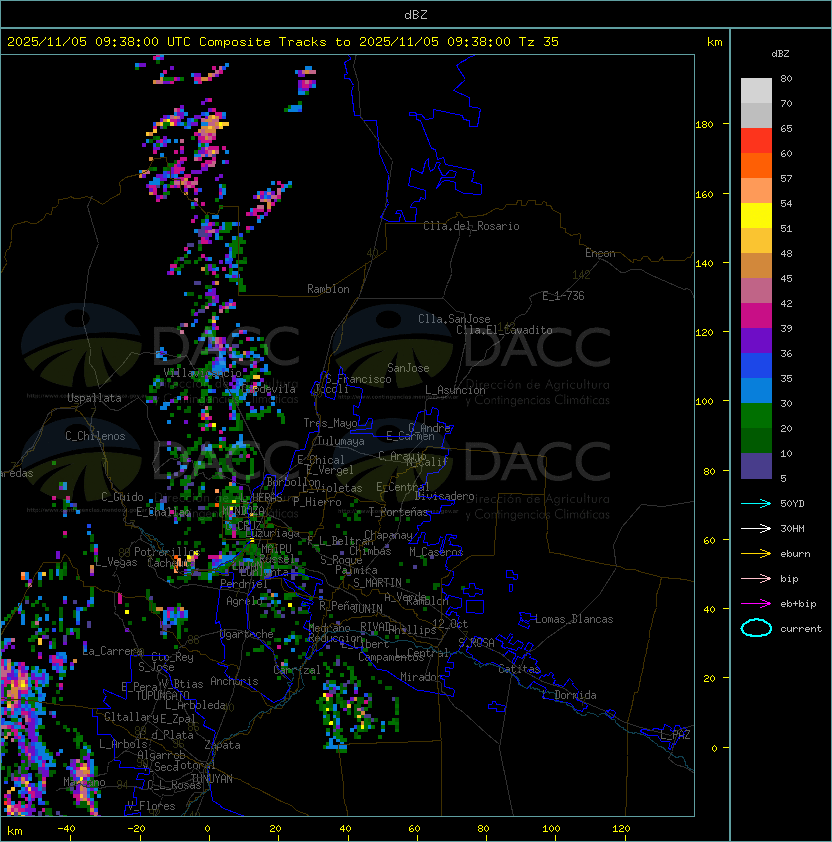The height and width of the screenshot is (842, 832).
Task: Click the Encon place label
Action: (600, 253)
